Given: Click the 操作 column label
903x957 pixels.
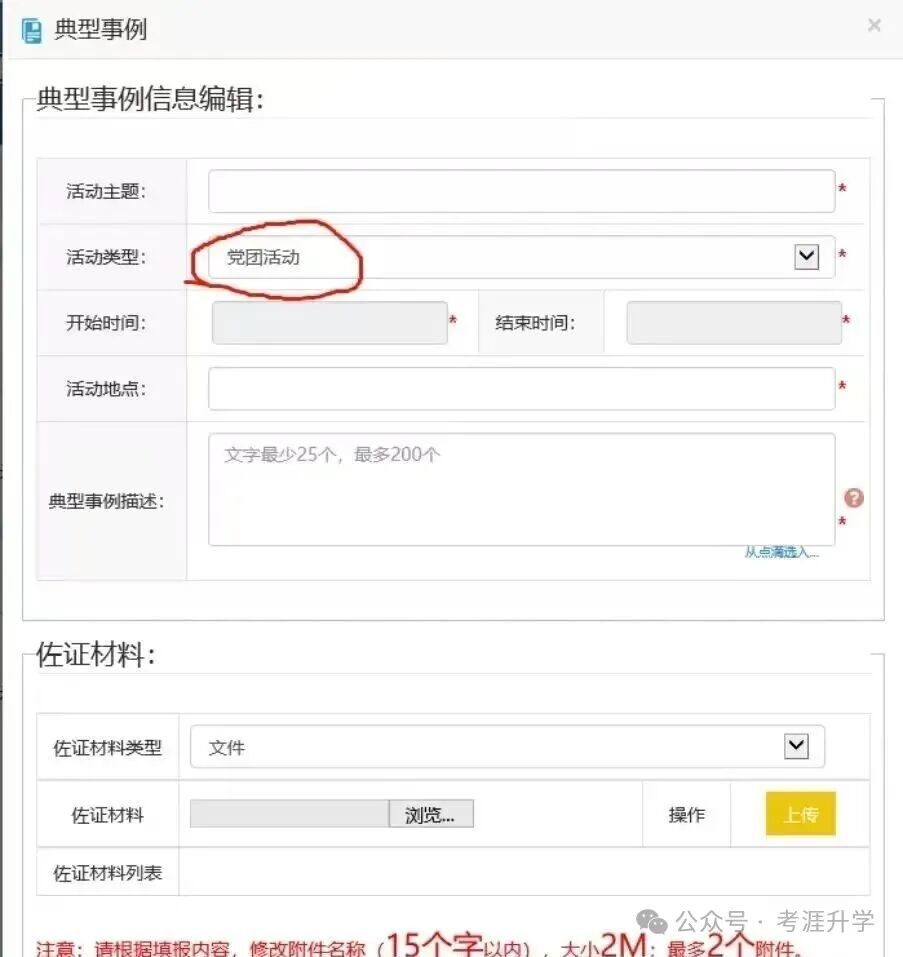Looking at the screenshot, I should 686,815.
